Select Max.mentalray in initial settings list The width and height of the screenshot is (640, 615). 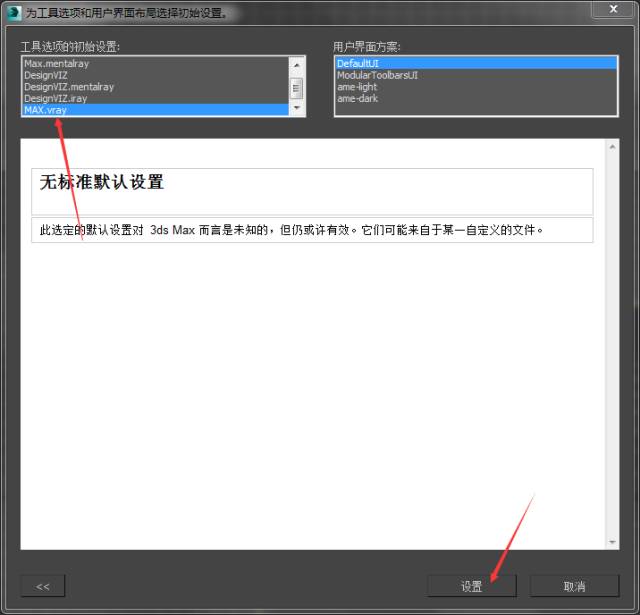(156, 64)
